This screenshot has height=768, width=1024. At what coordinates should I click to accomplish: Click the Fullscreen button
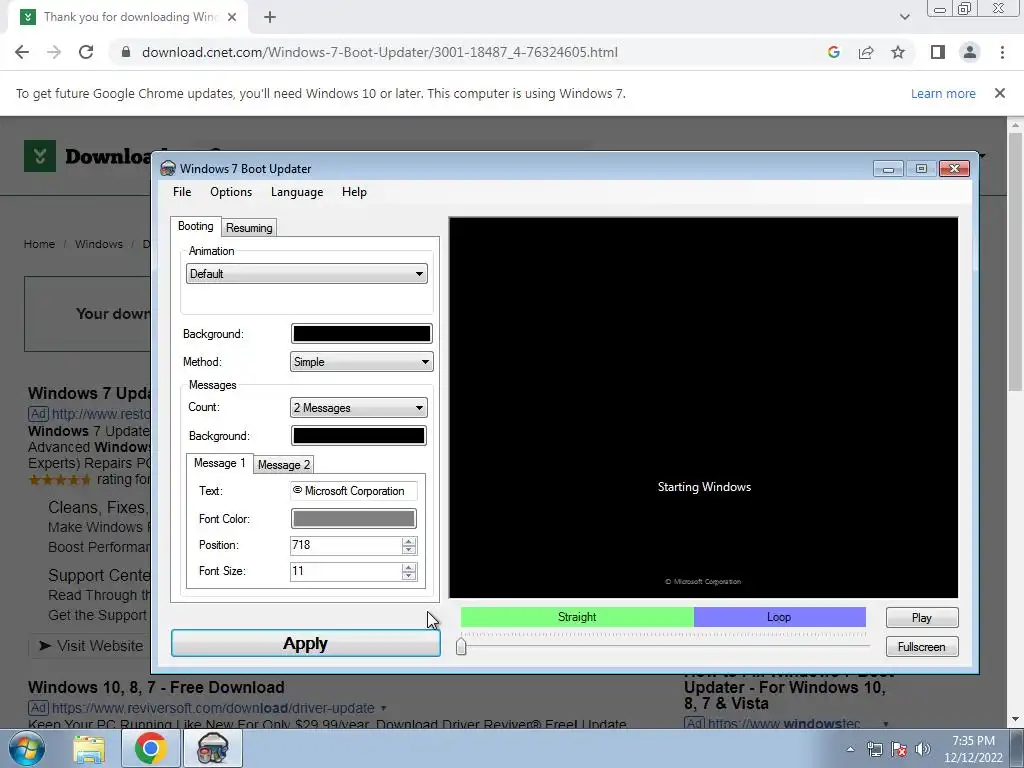(922, 647)
